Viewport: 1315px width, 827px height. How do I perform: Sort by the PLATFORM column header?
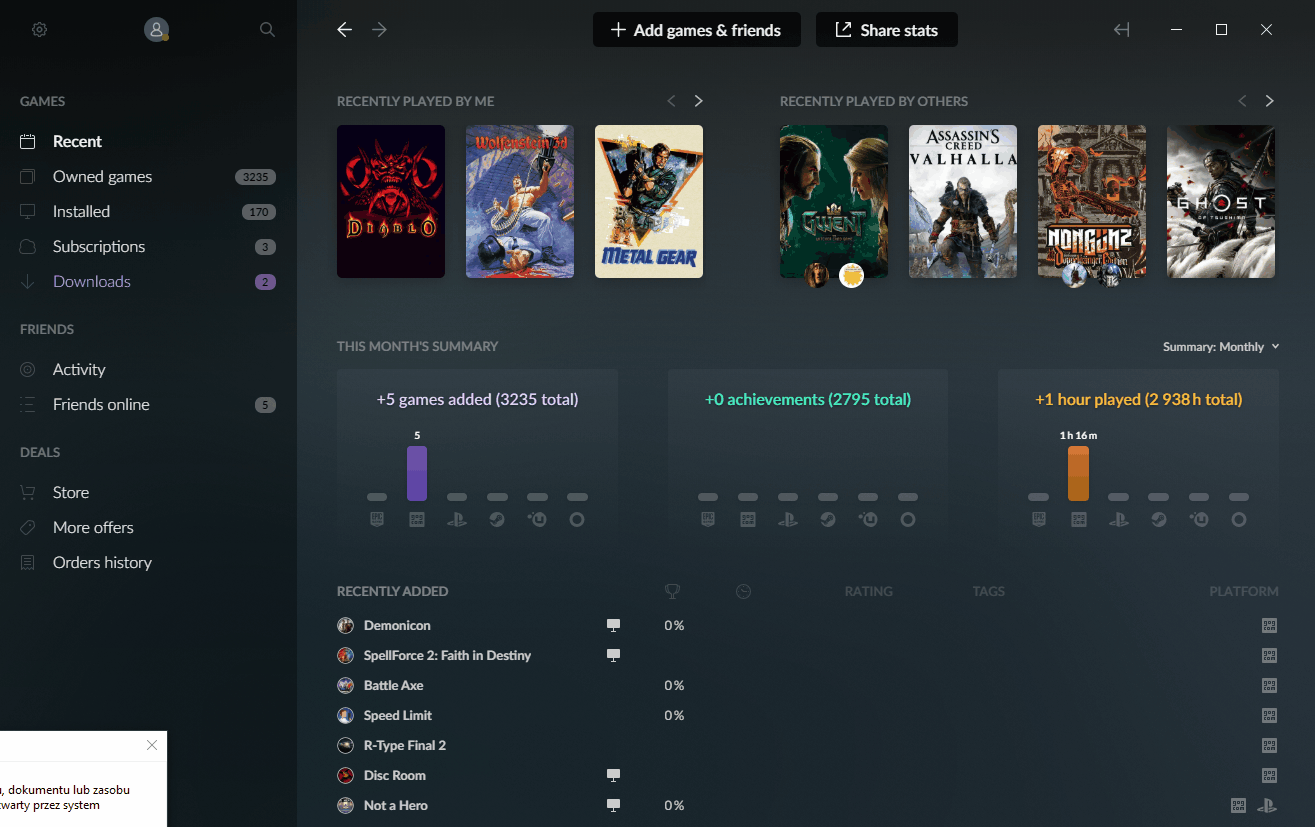pyautogui.click(x=1243, y=591)
